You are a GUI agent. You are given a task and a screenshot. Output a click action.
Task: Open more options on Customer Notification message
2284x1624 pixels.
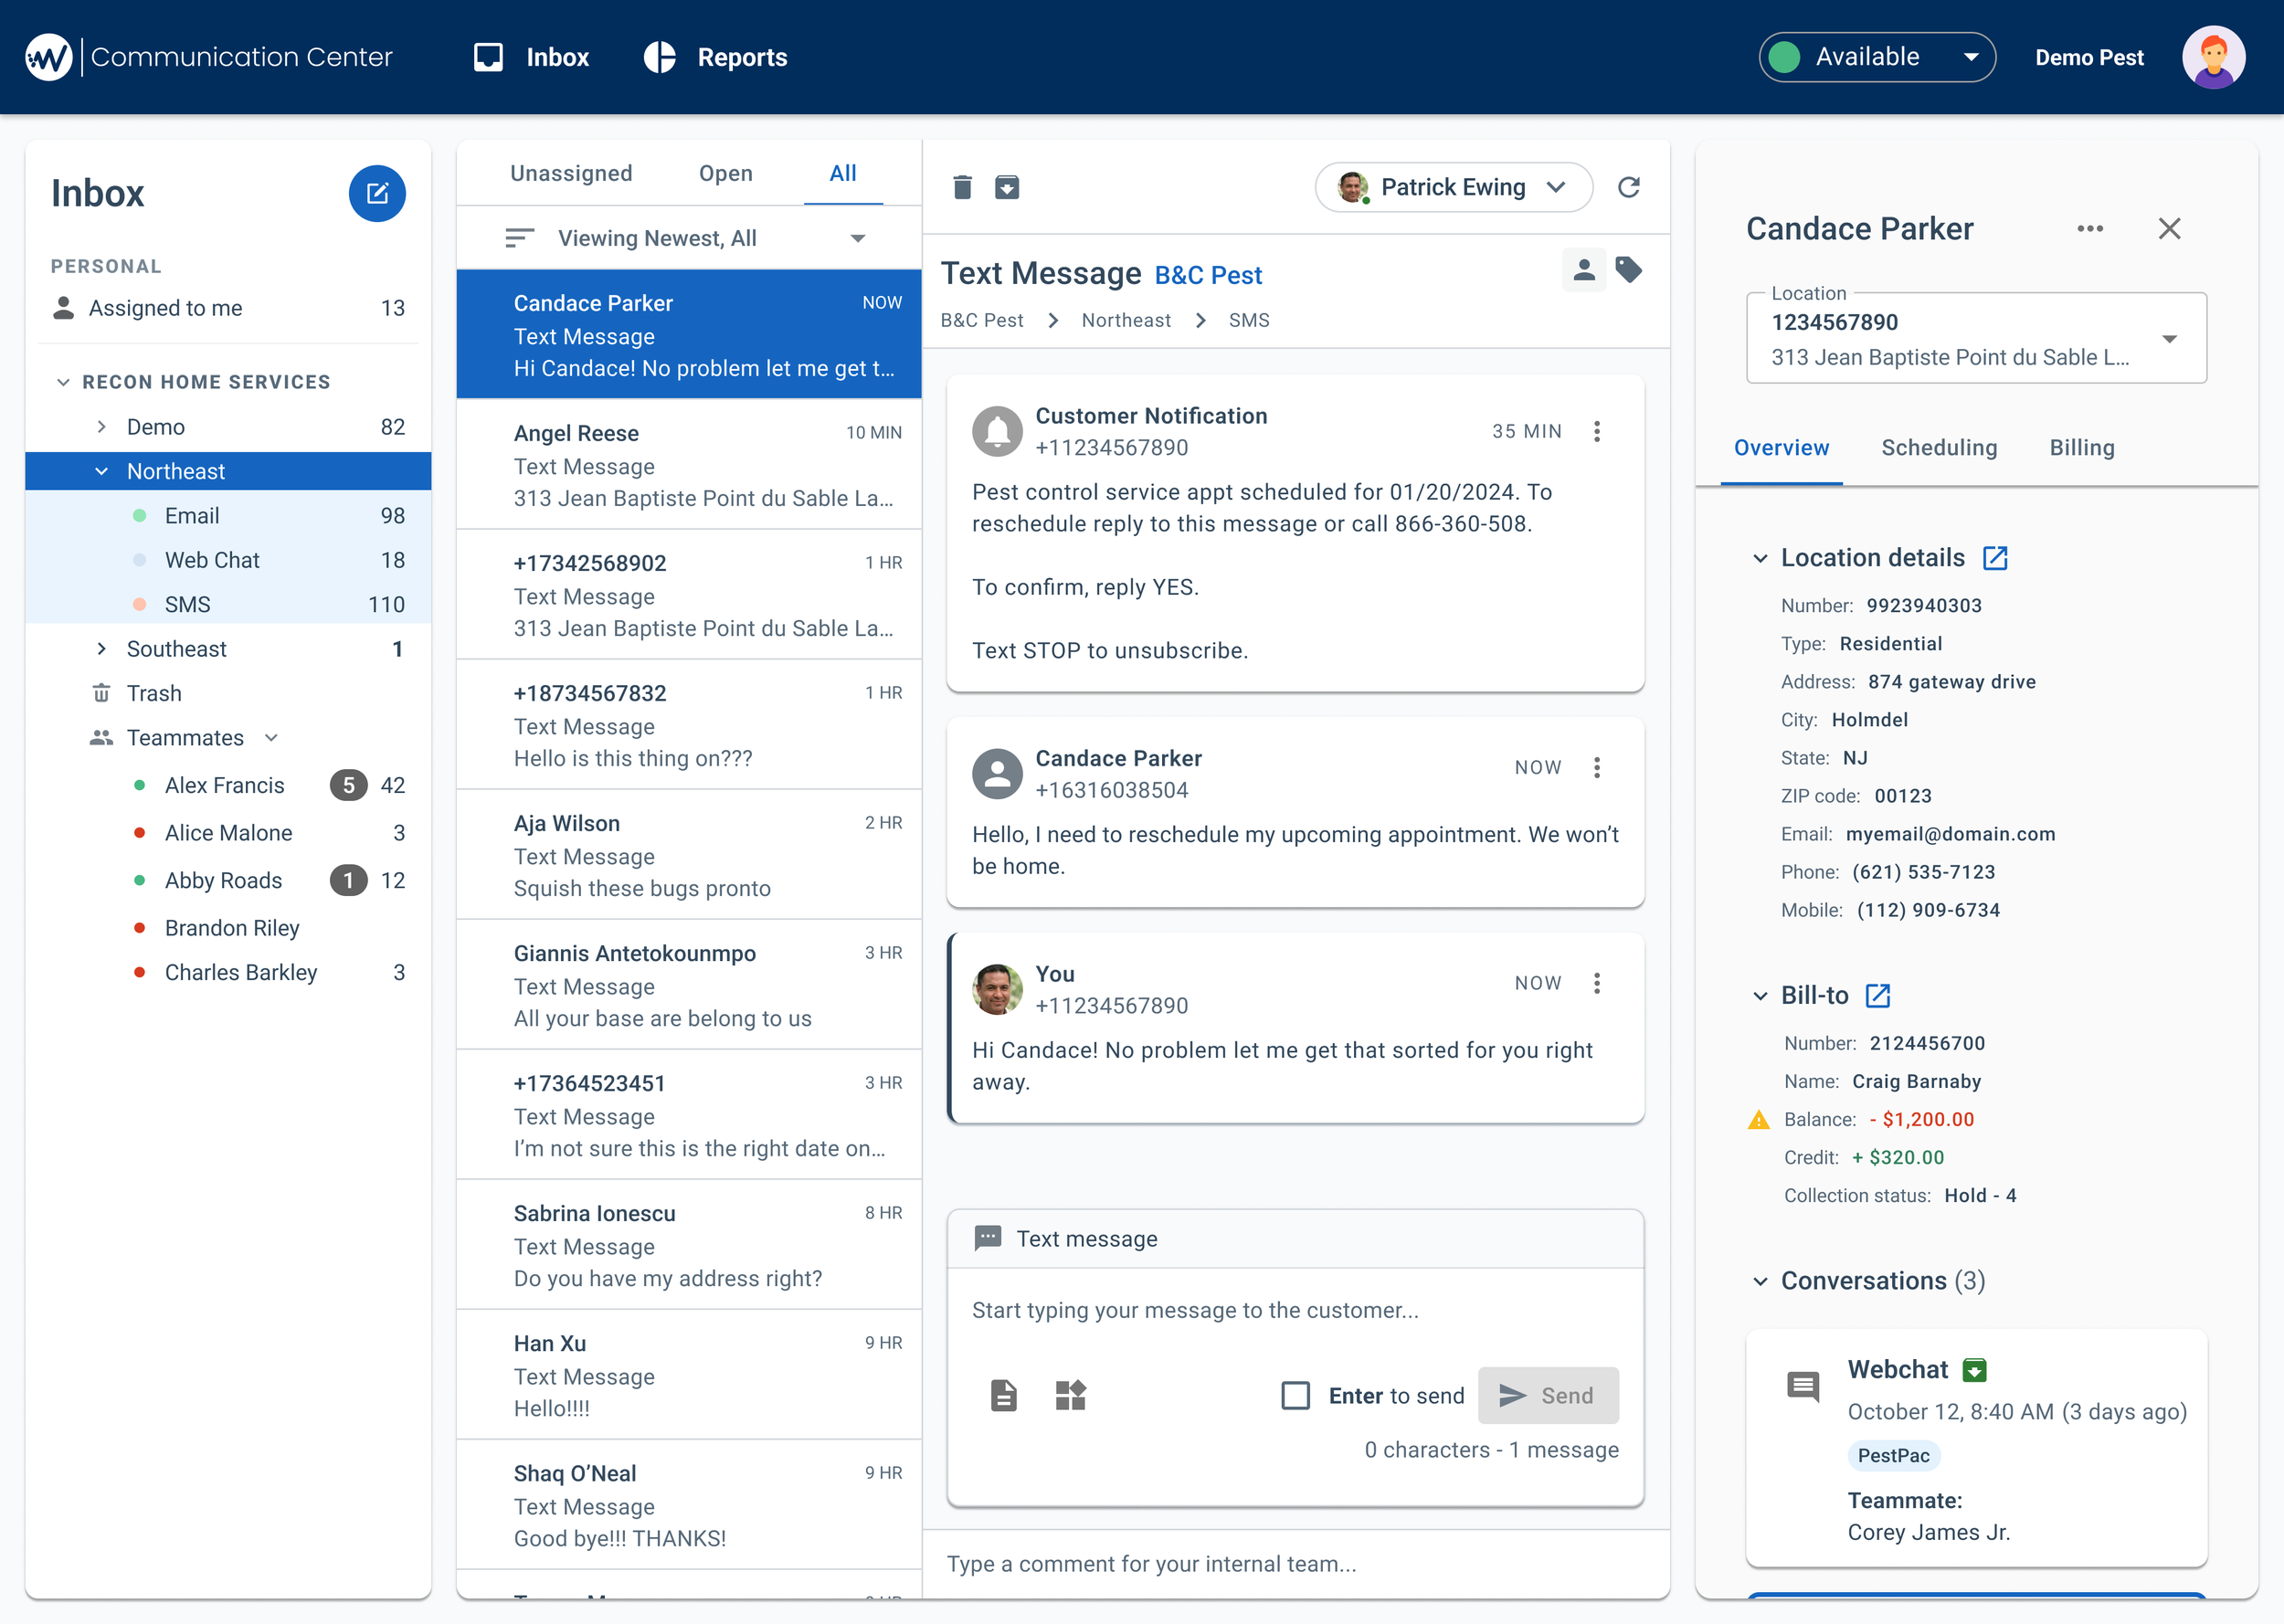(1597, 431)
